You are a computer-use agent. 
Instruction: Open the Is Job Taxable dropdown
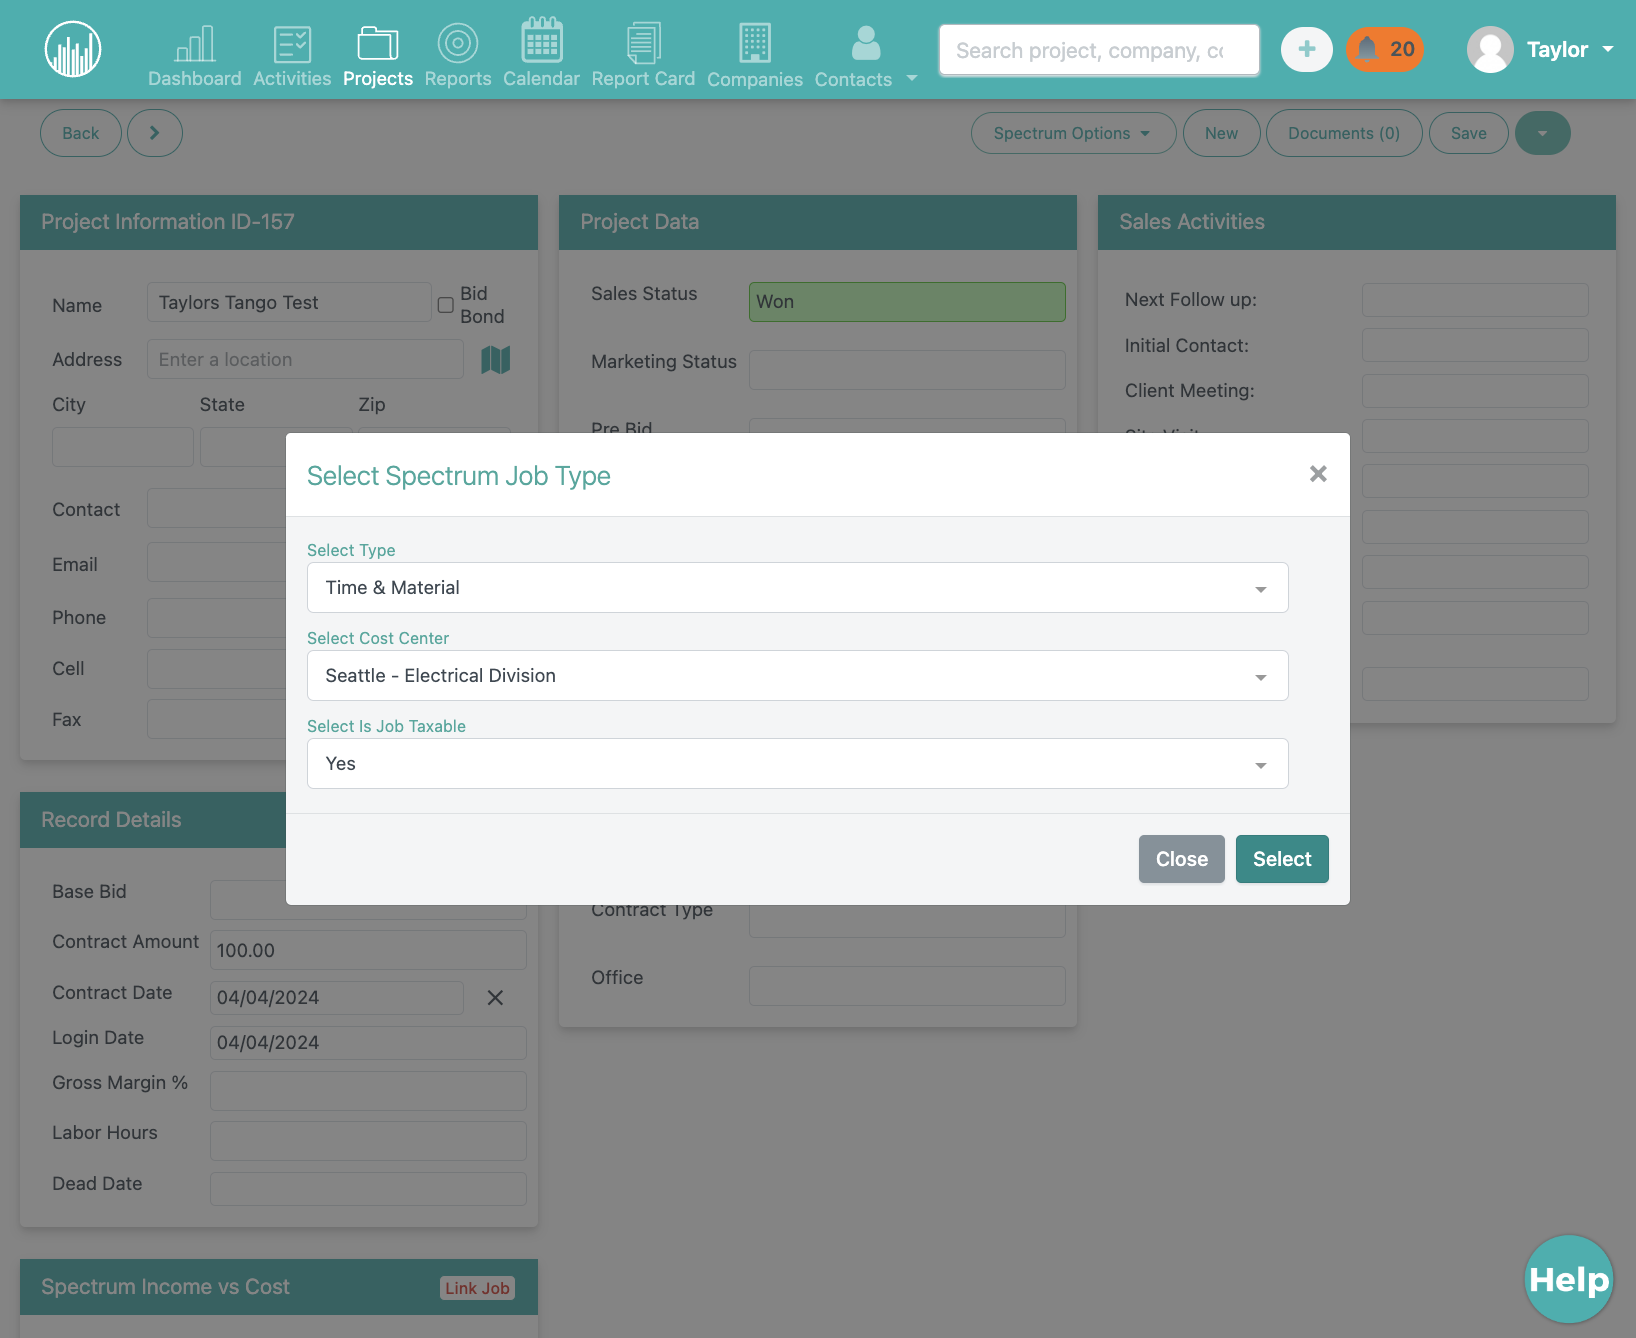(798, 764)
